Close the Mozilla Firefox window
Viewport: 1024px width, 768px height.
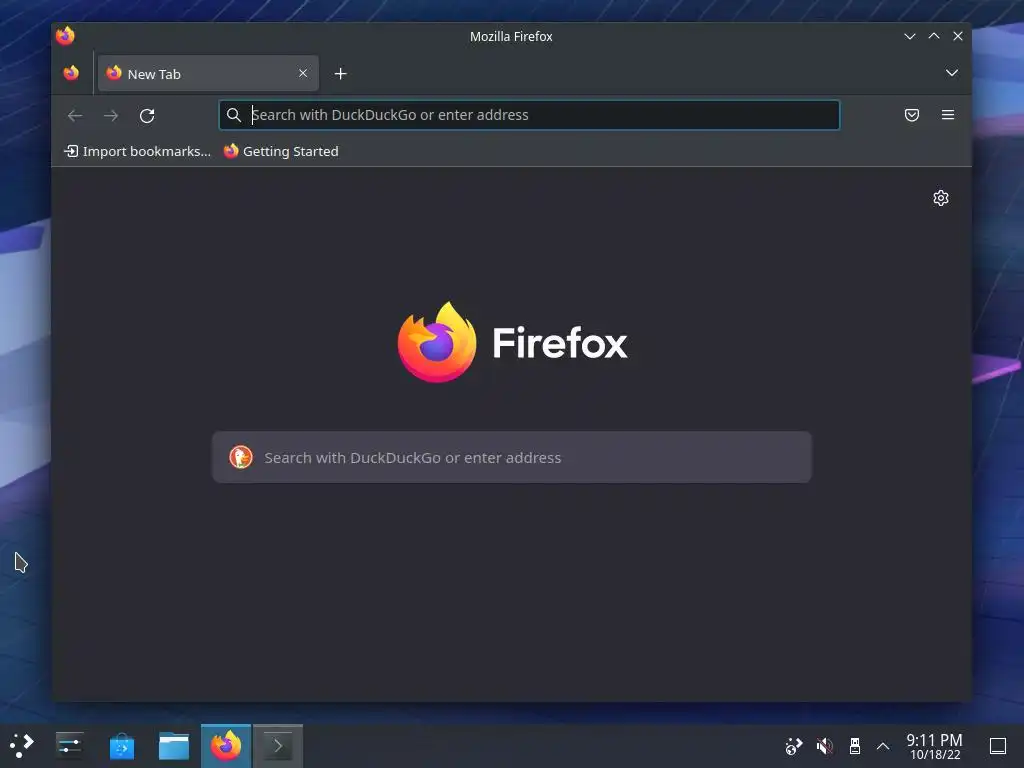[957, 37]
